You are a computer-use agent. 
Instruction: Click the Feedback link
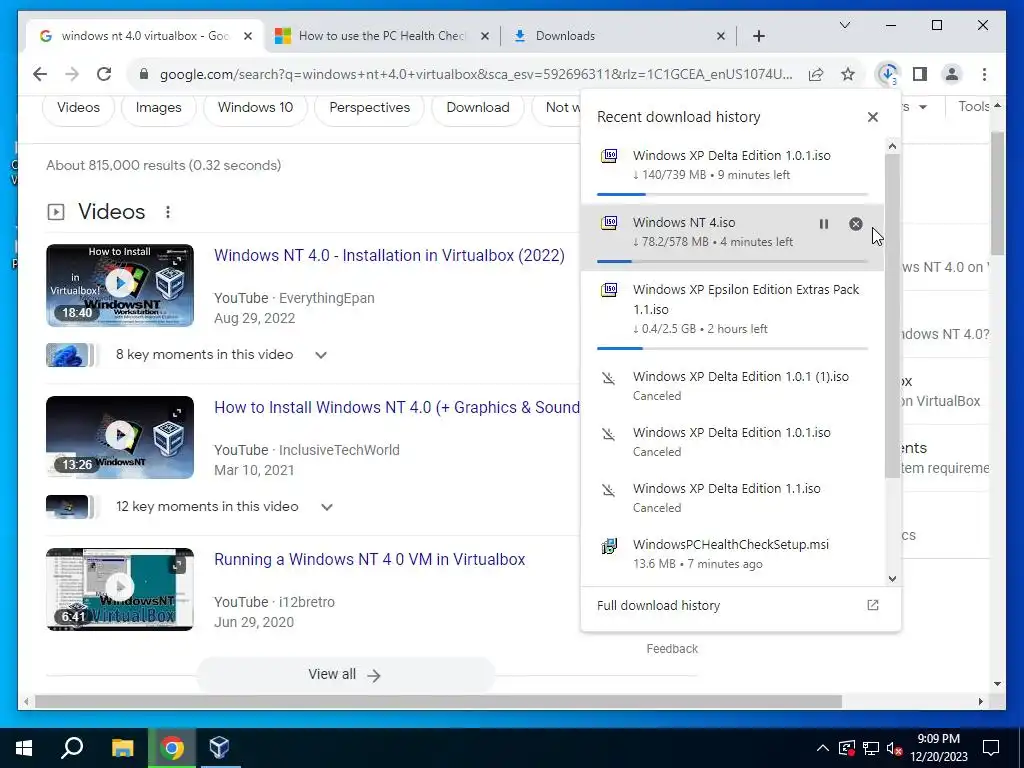[x=672, y=648]
